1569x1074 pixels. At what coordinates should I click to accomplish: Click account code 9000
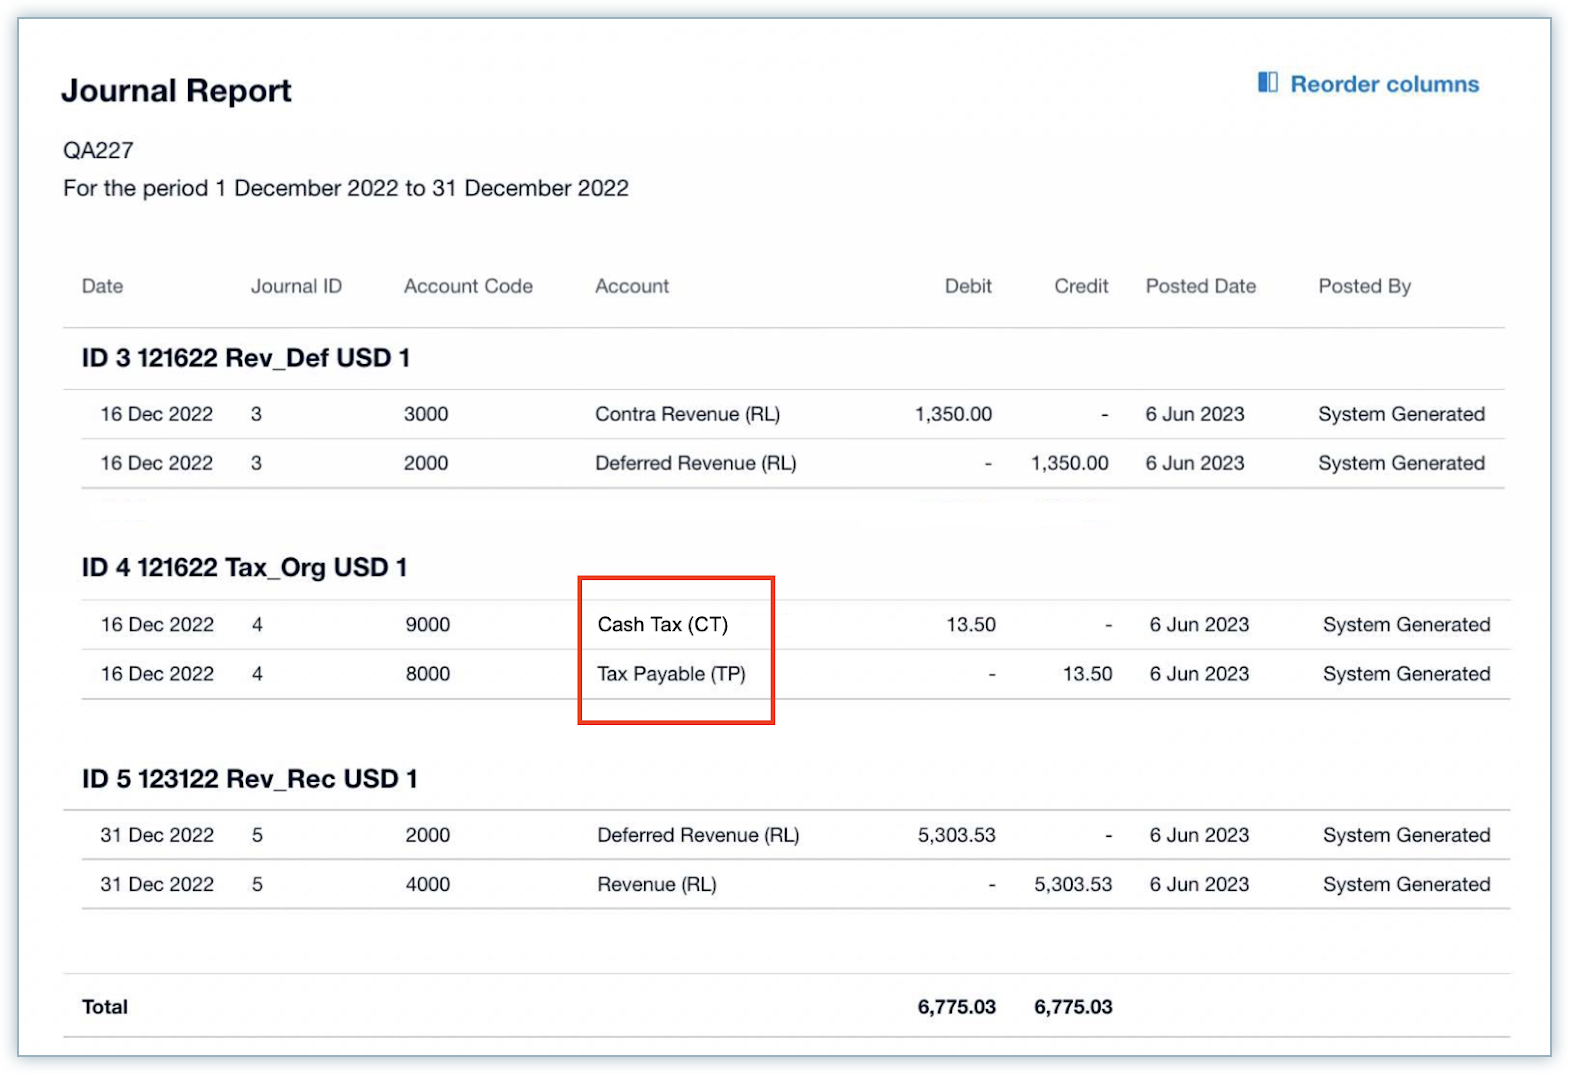click(428, 625)
